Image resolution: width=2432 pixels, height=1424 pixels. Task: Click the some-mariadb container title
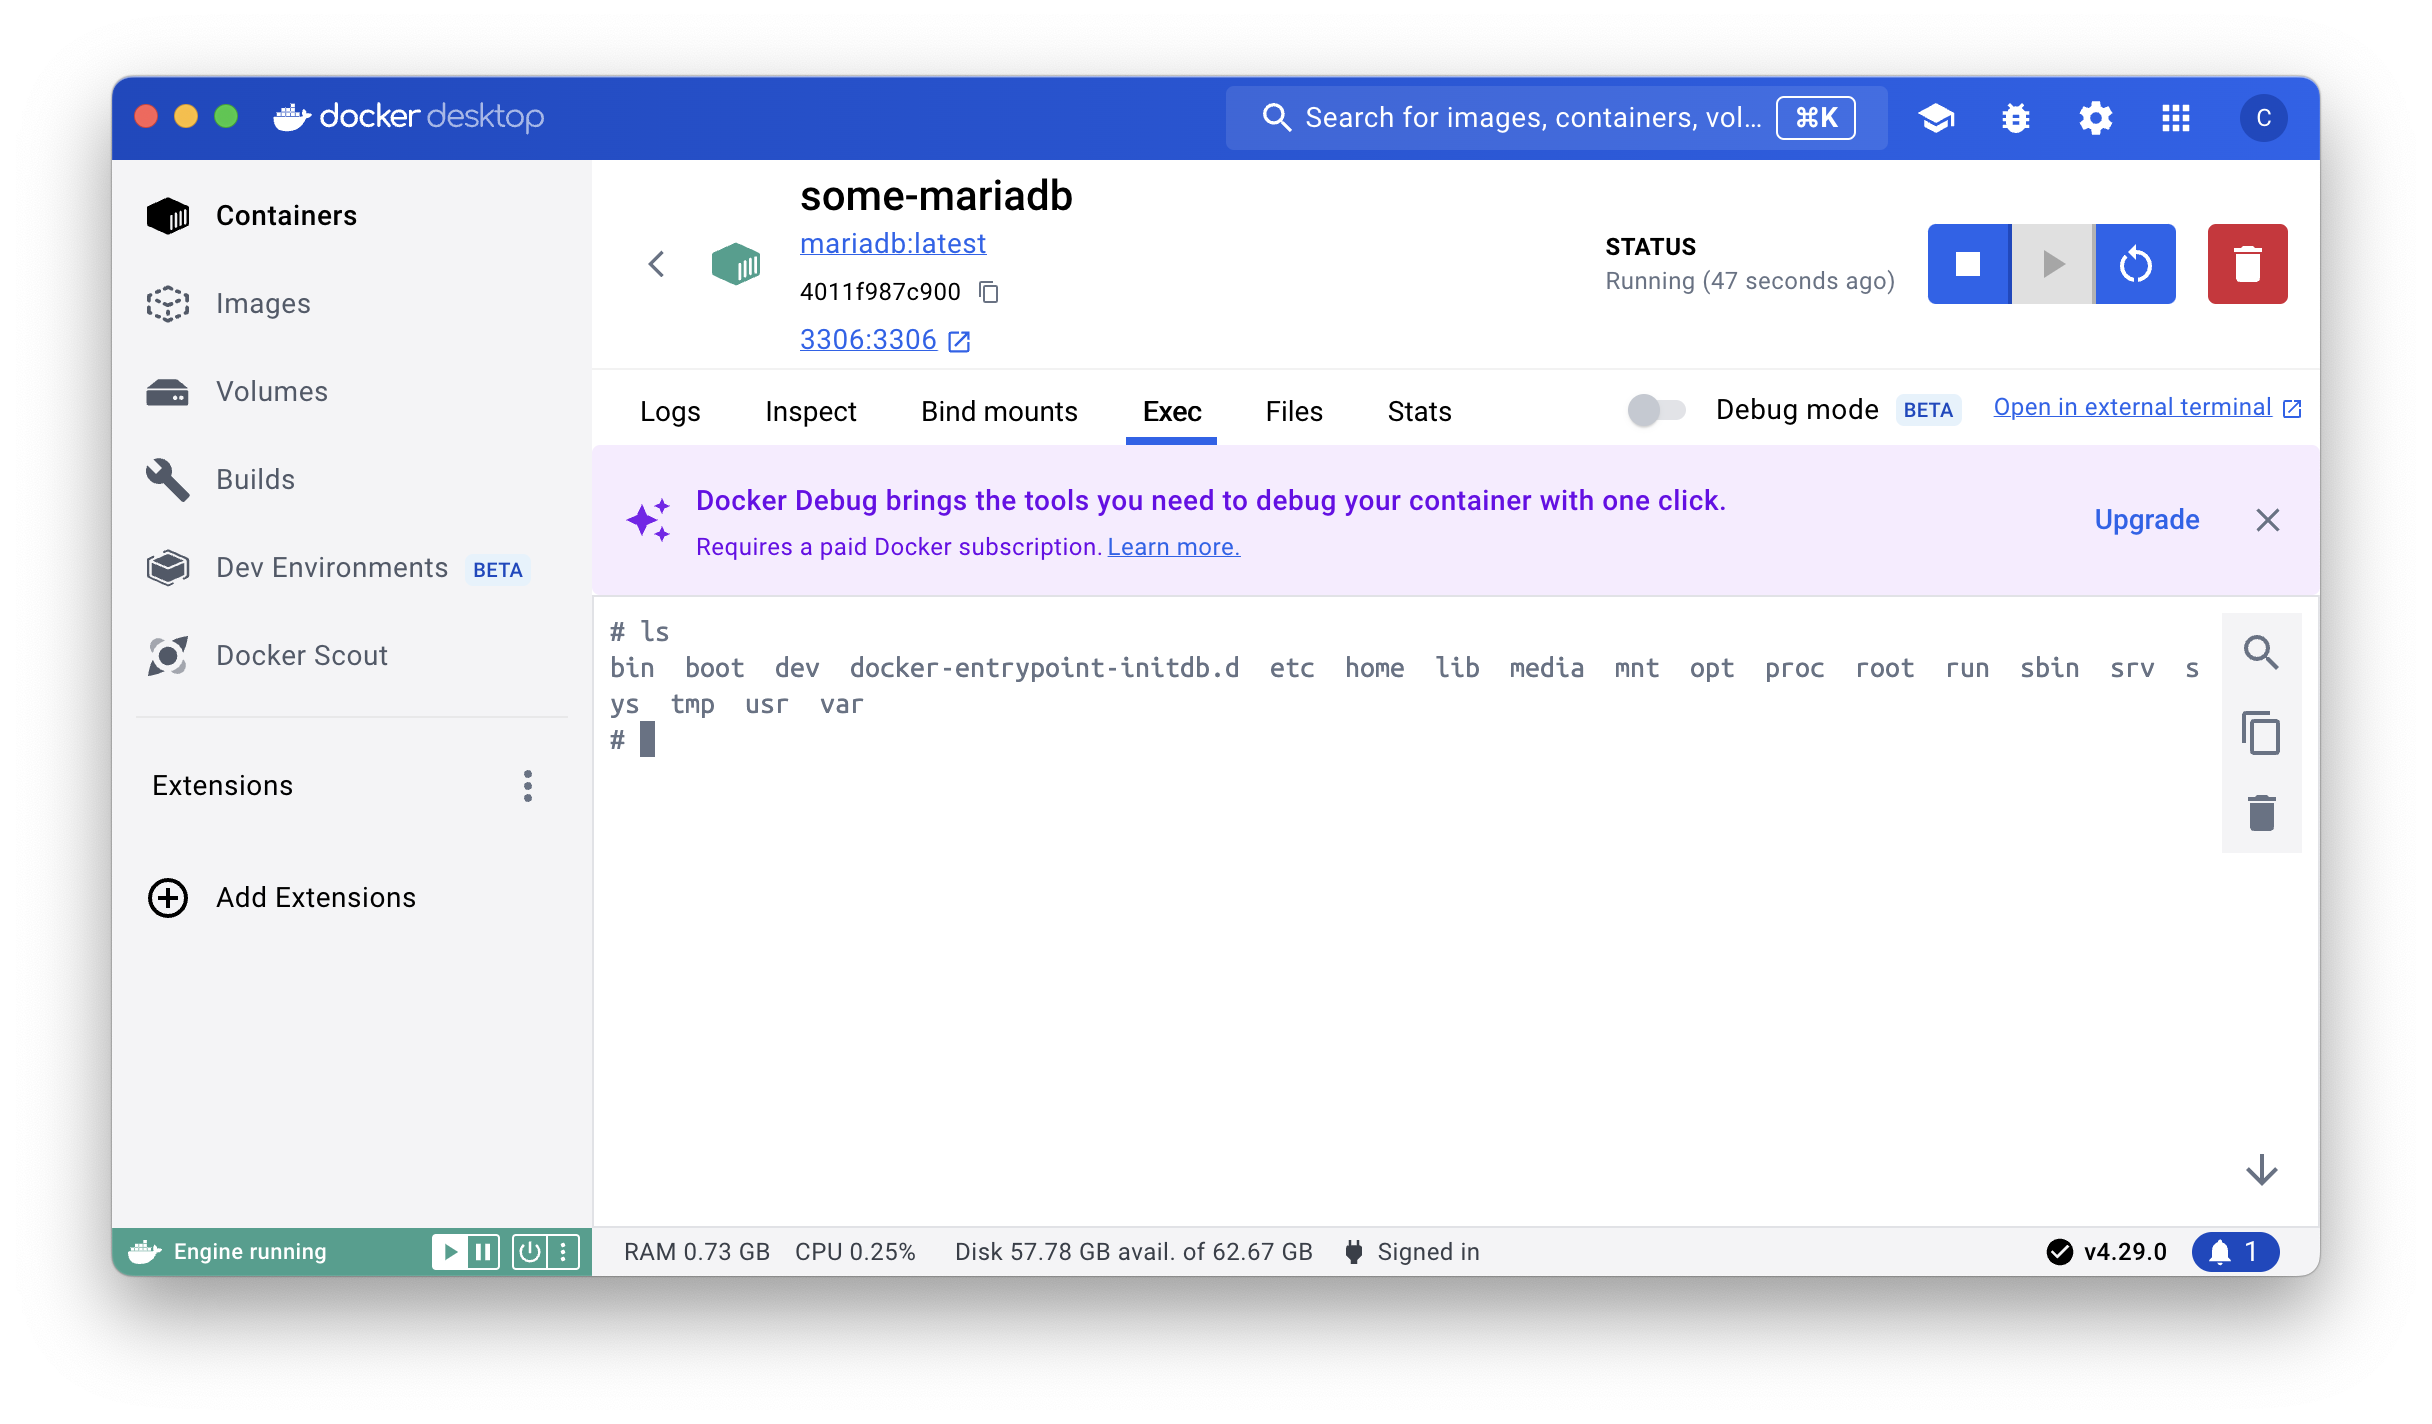[x=936, y=196]
